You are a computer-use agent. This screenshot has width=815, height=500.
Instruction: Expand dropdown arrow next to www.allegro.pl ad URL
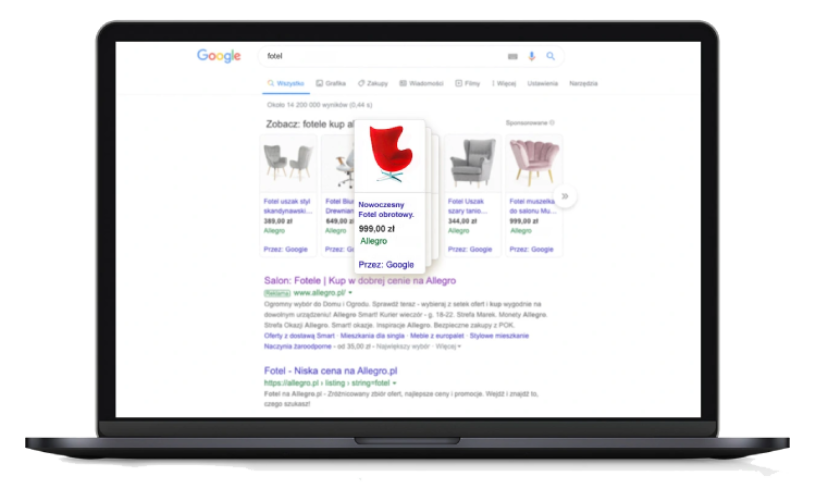click(x=350, y=293)
